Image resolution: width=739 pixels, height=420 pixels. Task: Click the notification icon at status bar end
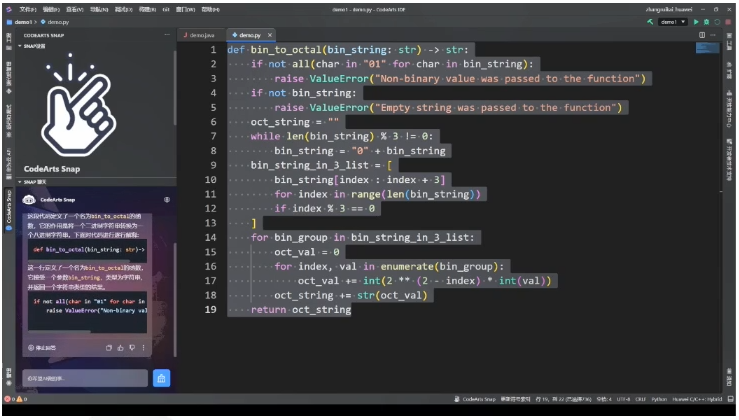click(x=731, y=399)
